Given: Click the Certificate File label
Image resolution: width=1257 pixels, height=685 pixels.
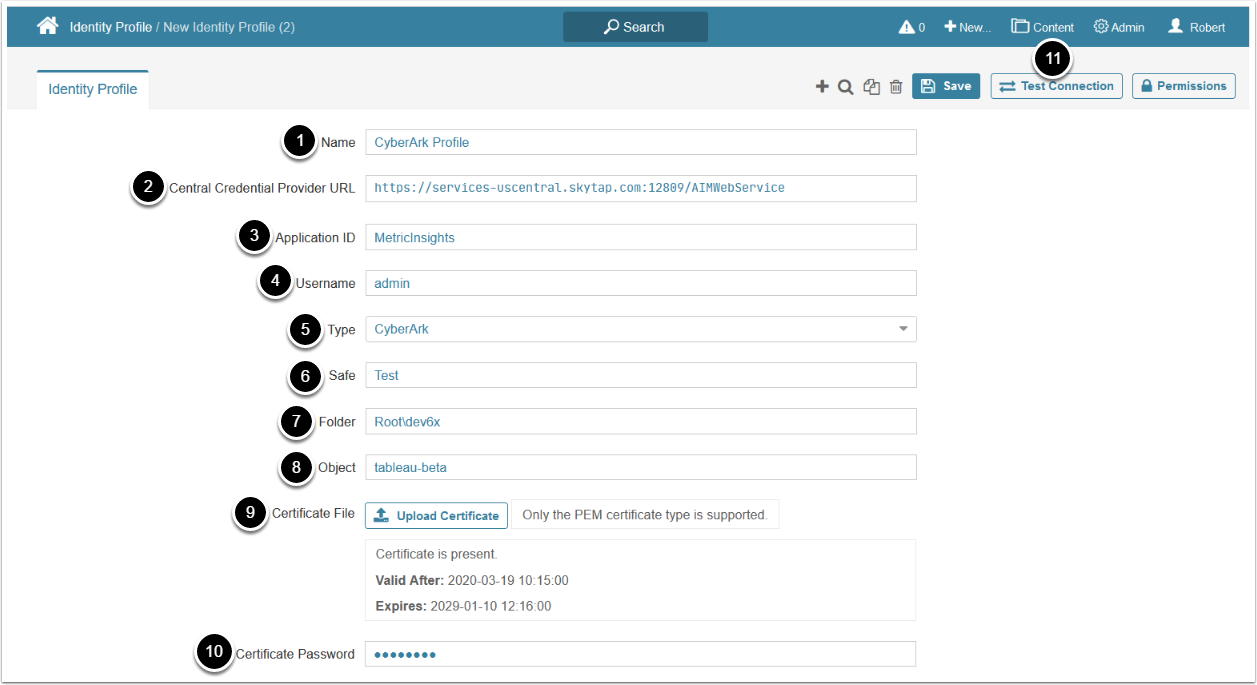Looking at the screenshot, I should tap(313, 513).
